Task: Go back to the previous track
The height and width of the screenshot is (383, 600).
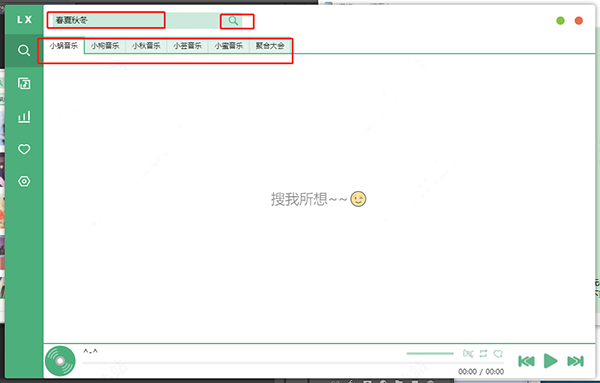Action: pos(526,361)
